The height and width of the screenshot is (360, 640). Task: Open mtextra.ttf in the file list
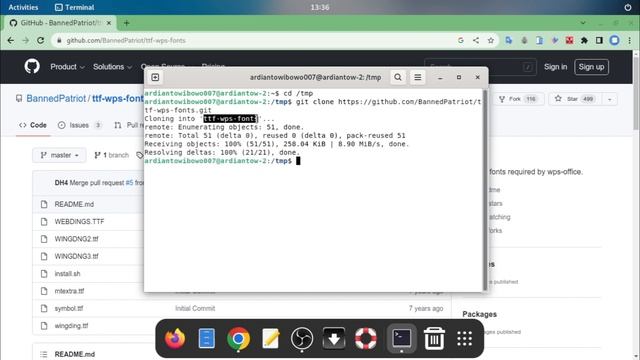tap(69, 291)
